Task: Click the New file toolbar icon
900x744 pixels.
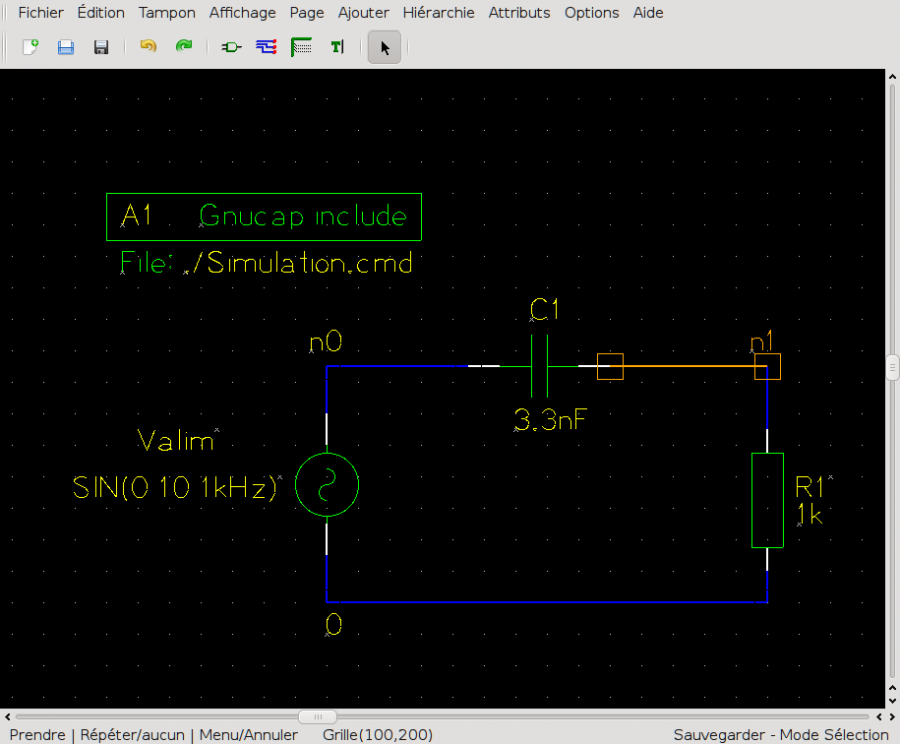Action: (x=30, y=46)
